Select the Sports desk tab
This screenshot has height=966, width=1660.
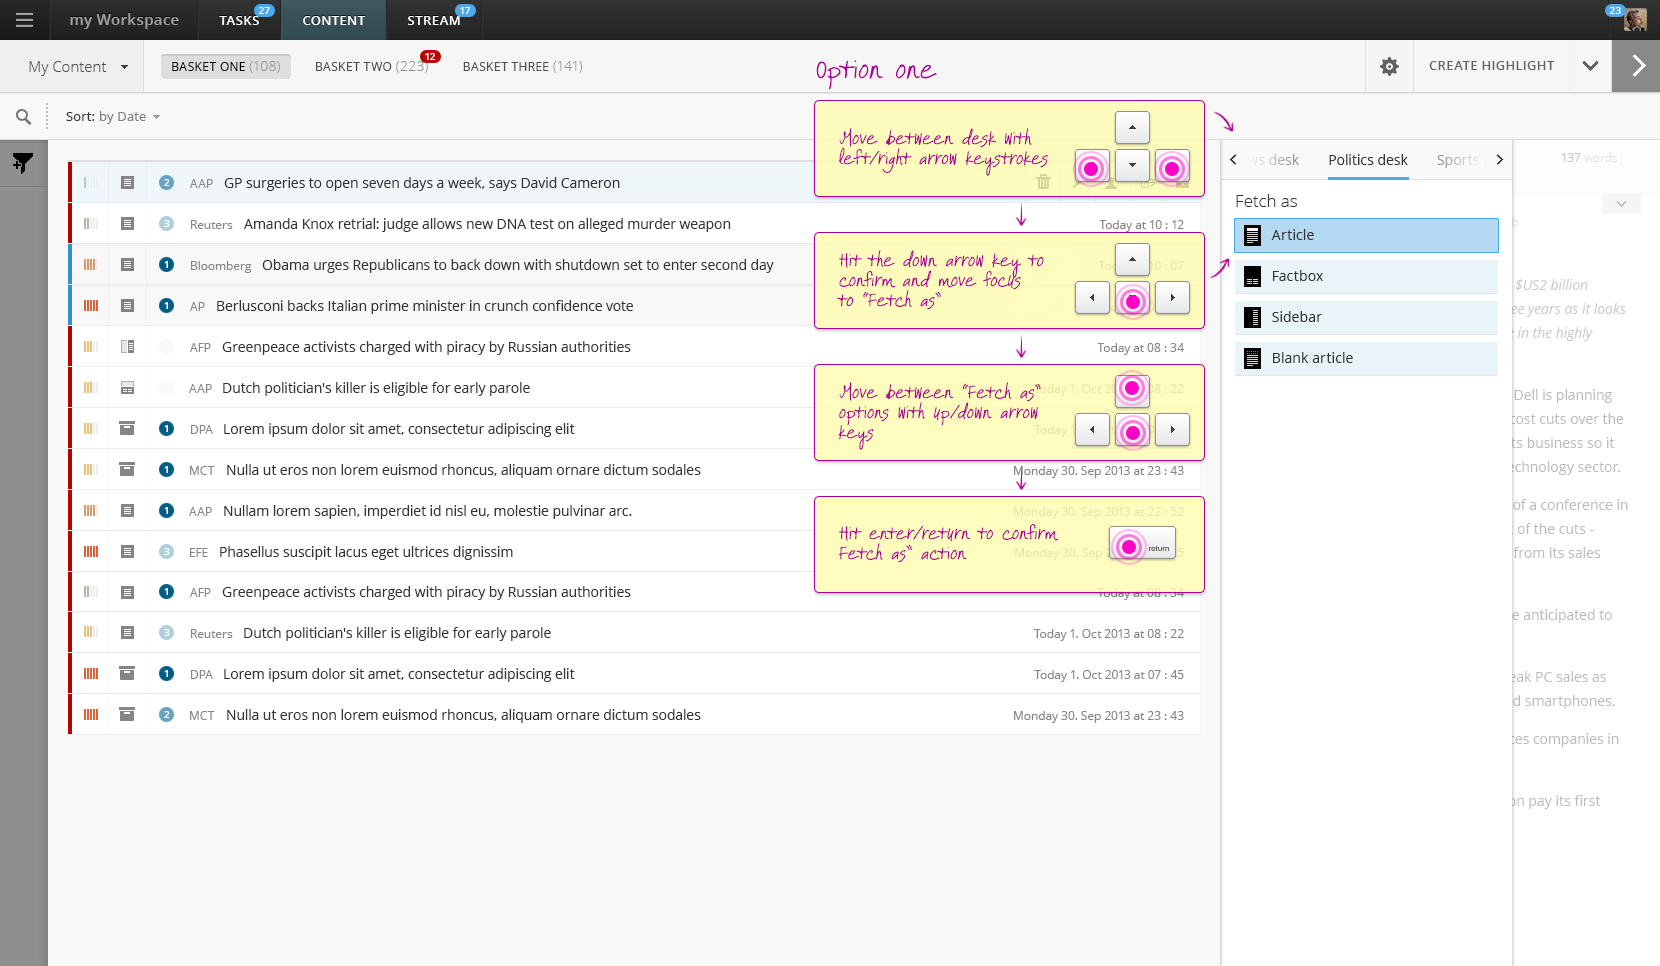pyautogui.click(x=1457, y=160)
